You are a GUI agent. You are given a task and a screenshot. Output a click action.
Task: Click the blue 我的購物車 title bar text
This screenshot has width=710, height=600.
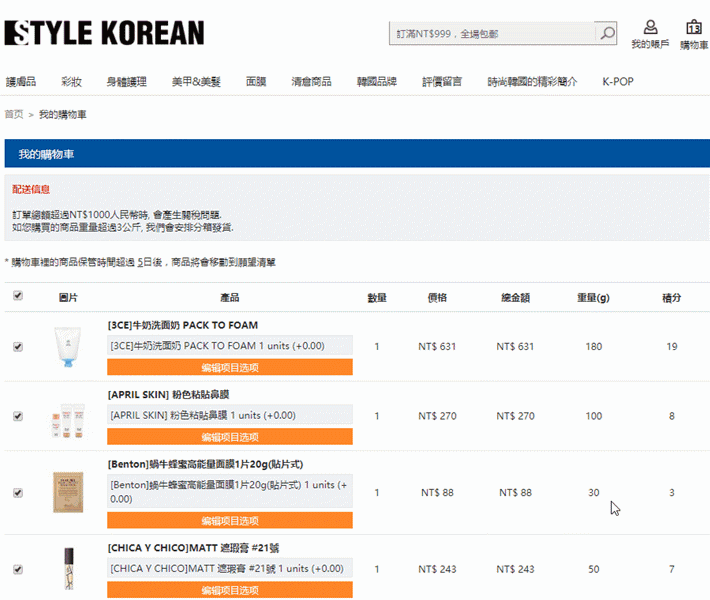coord(46,154)
